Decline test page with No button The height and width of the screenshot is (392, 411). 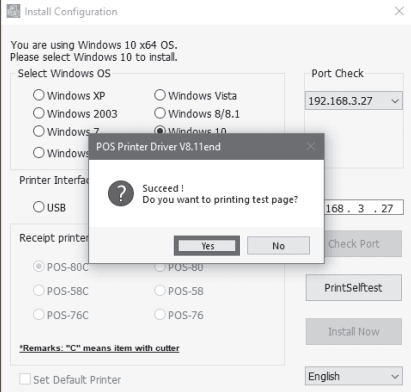point(278,246)
